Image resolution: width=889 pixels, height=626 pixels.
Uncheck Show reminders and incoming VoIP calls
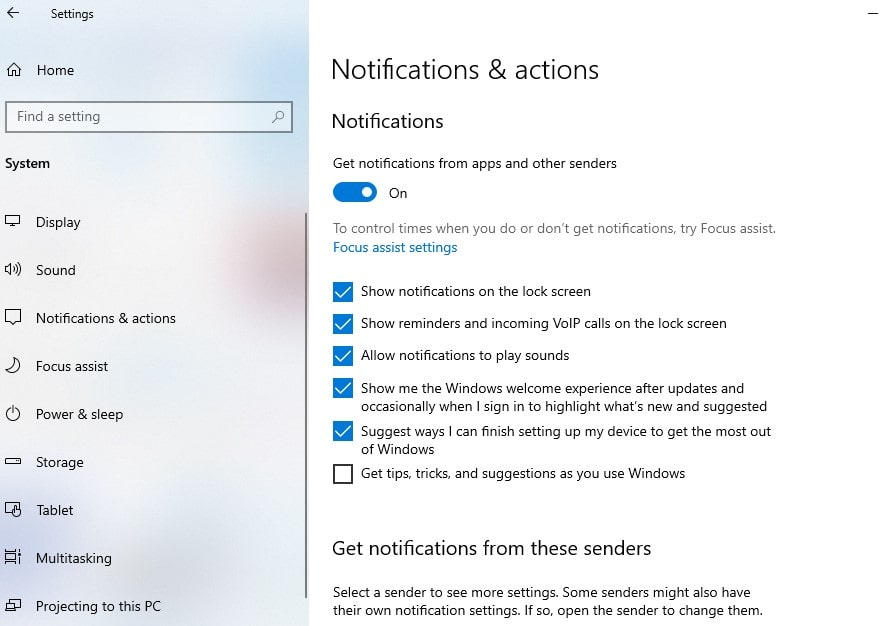point(342,324)
